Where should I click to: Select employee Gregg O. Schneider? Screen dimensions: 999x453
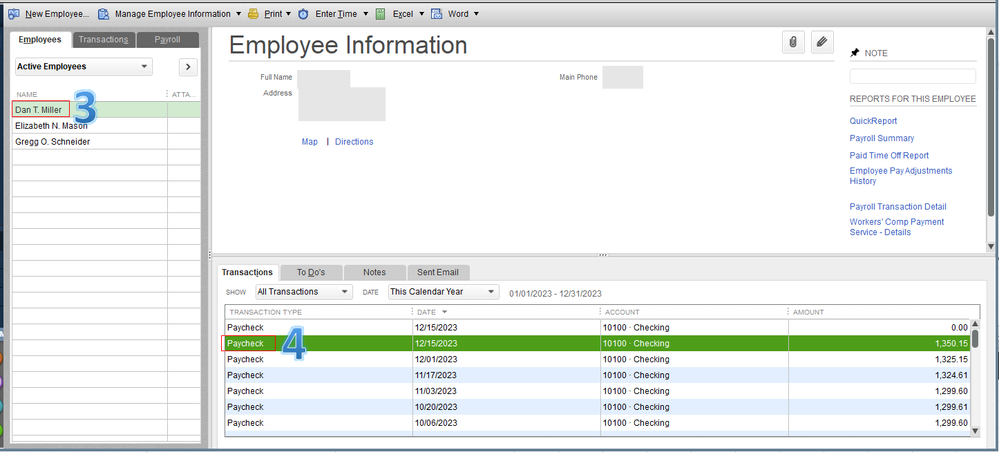coord(52,142)
